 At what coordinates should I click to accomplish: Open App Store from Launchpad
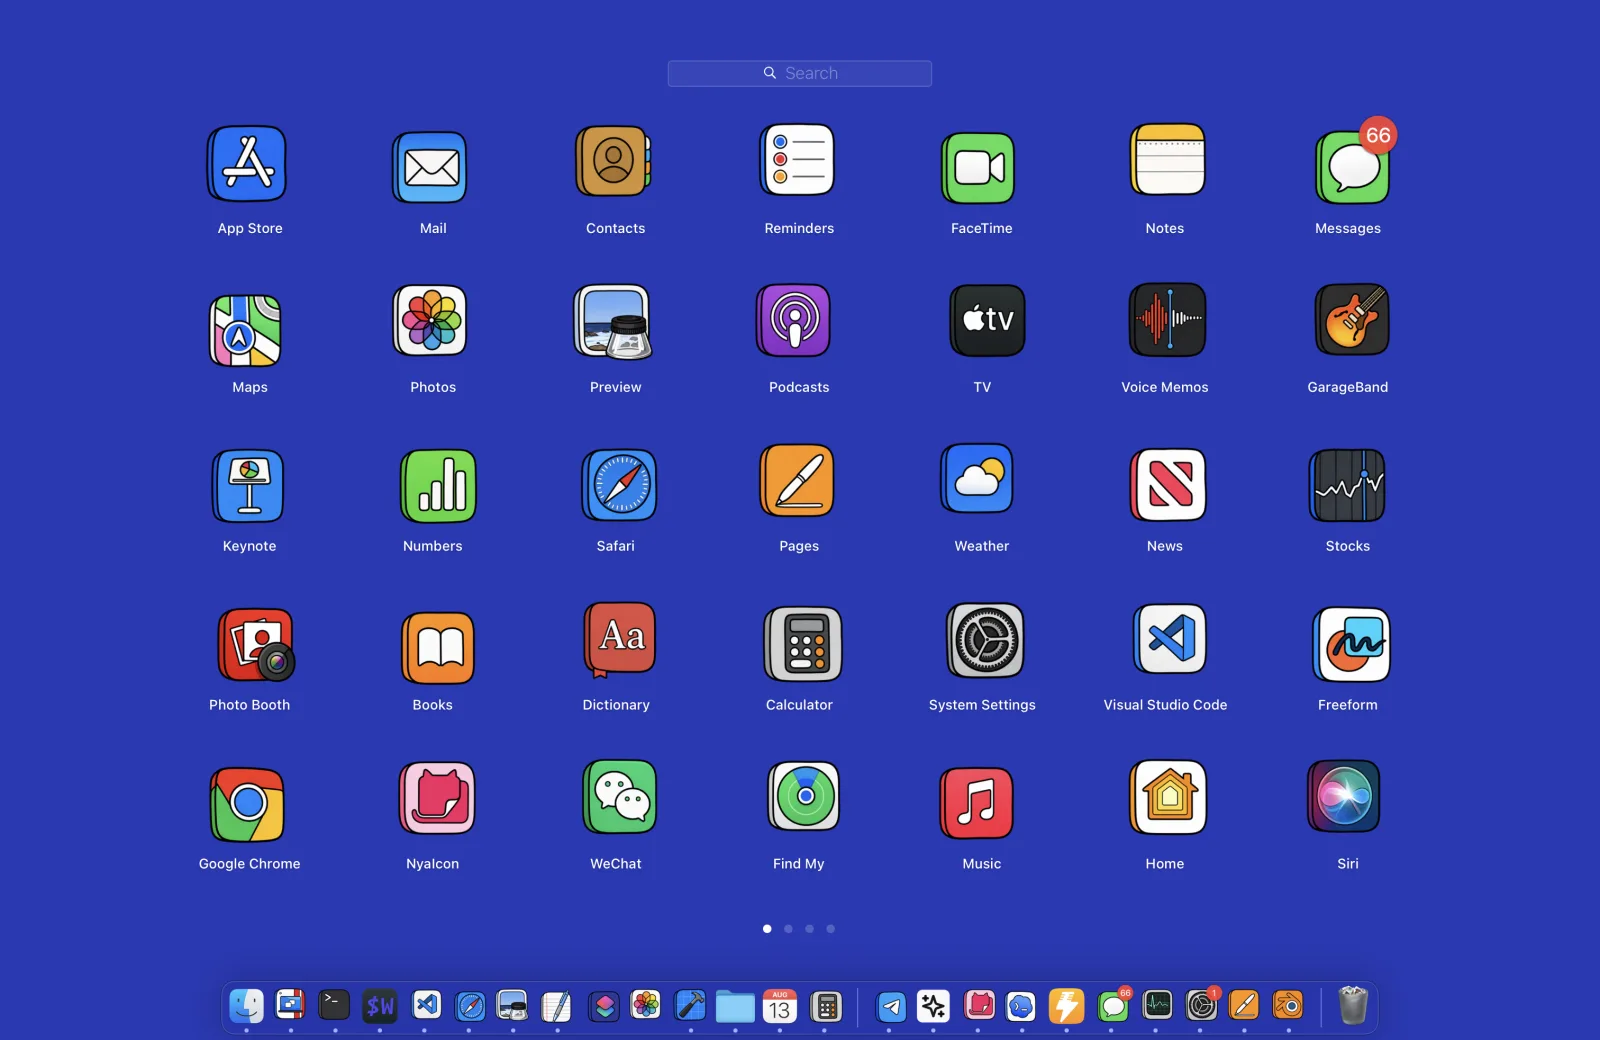click(x=248, y=164)
